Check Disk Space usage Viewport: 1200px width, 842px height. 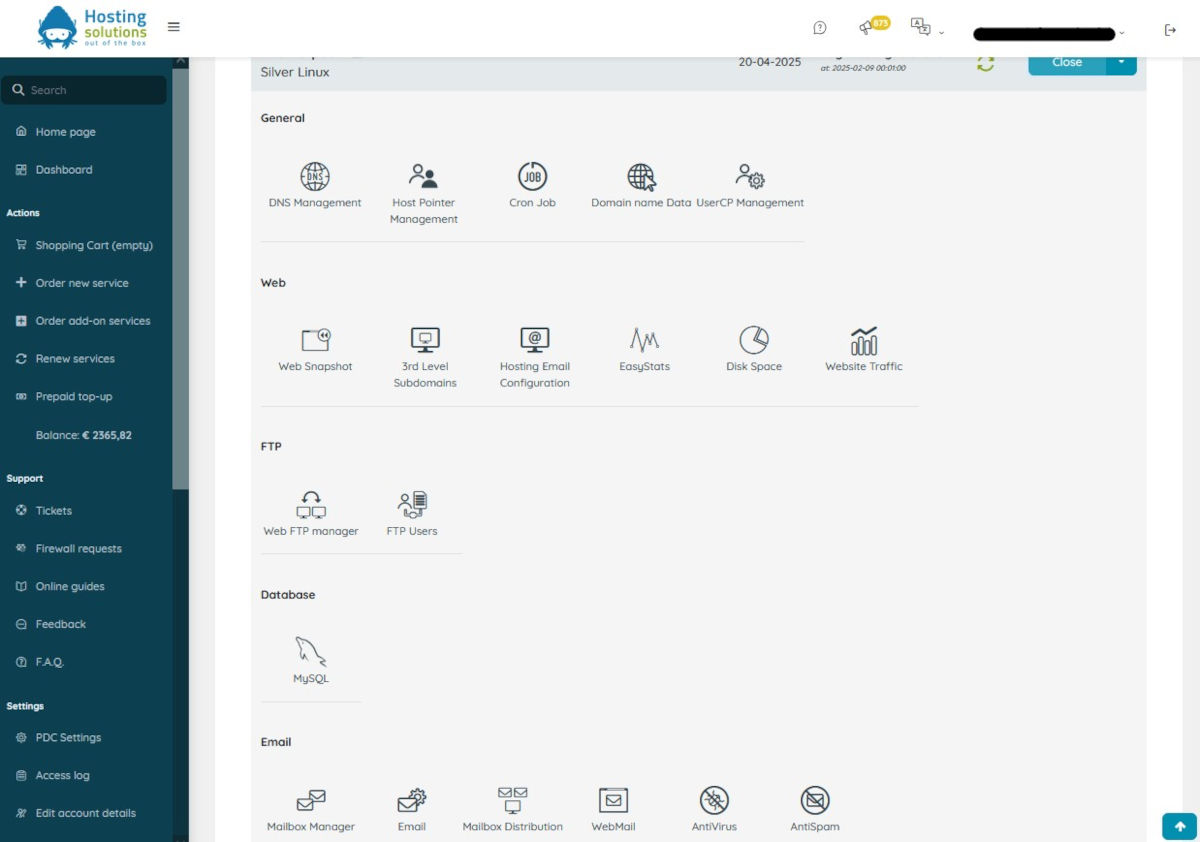pyautogui.click(x=753, y=341)
